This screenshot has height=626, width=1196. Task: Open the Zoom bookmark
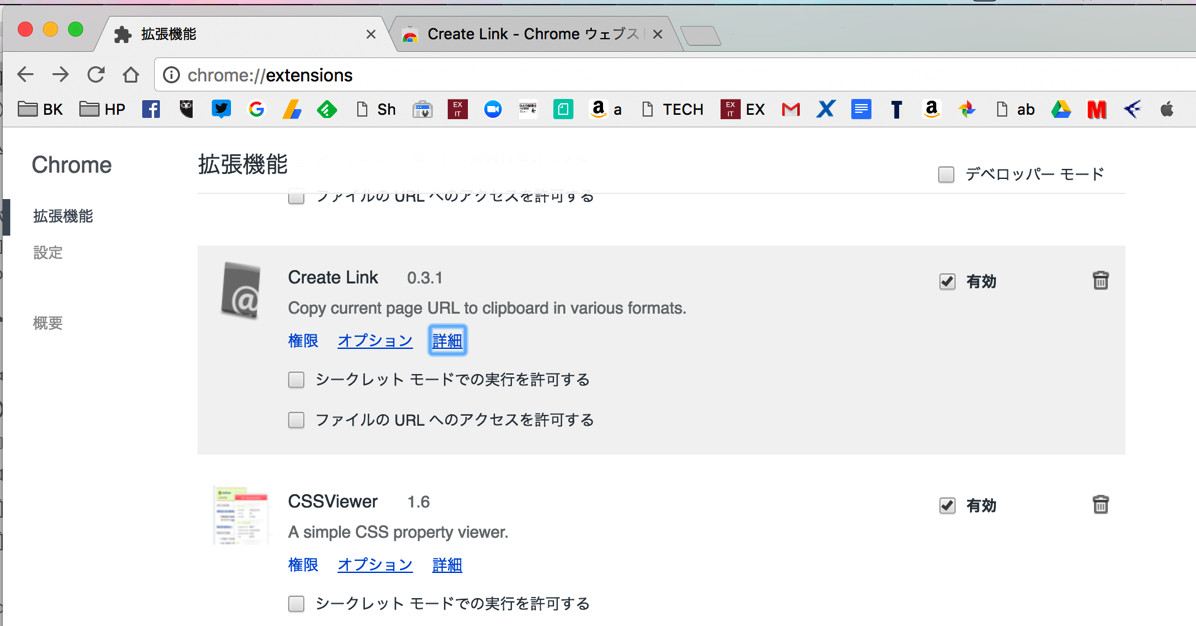[x=493, y=109]
